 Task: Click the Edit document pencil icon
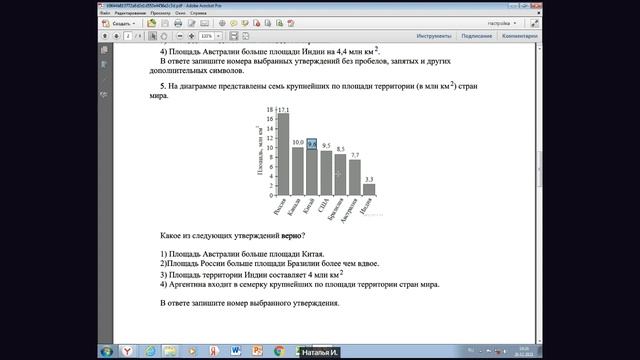(x=191, y=23)
